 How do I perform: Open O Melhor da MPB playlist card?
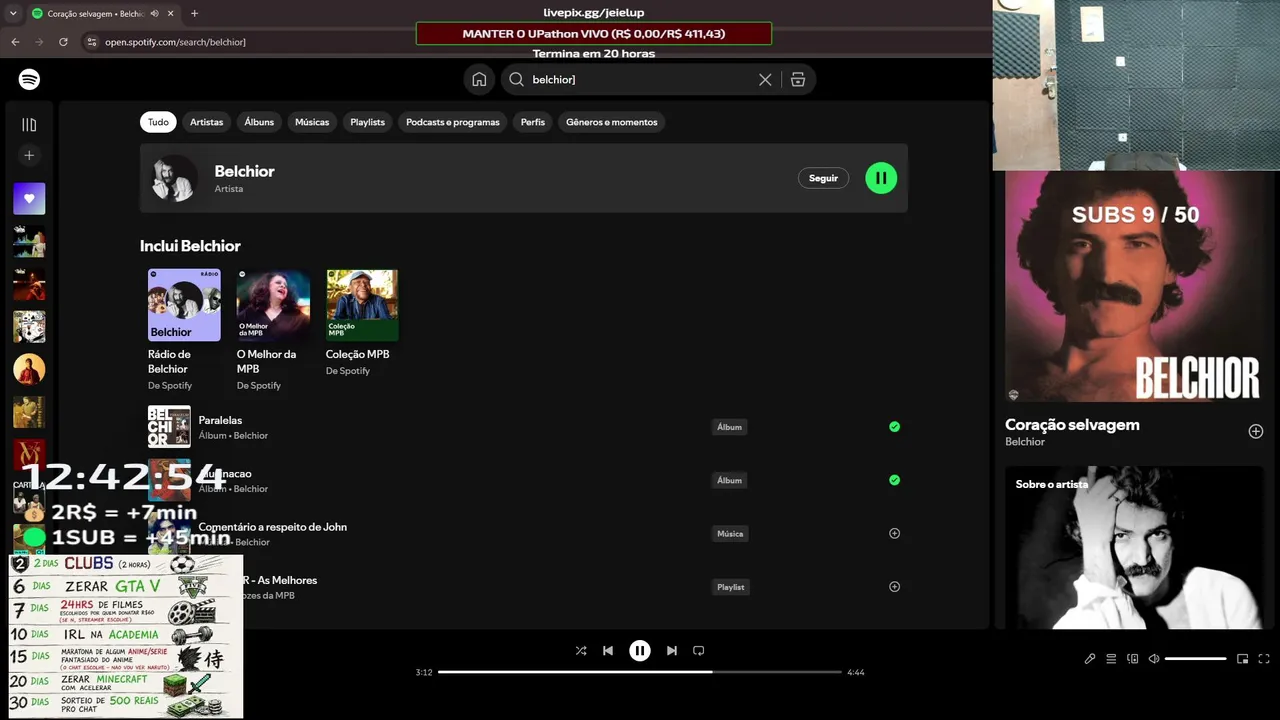pos(273,330)
